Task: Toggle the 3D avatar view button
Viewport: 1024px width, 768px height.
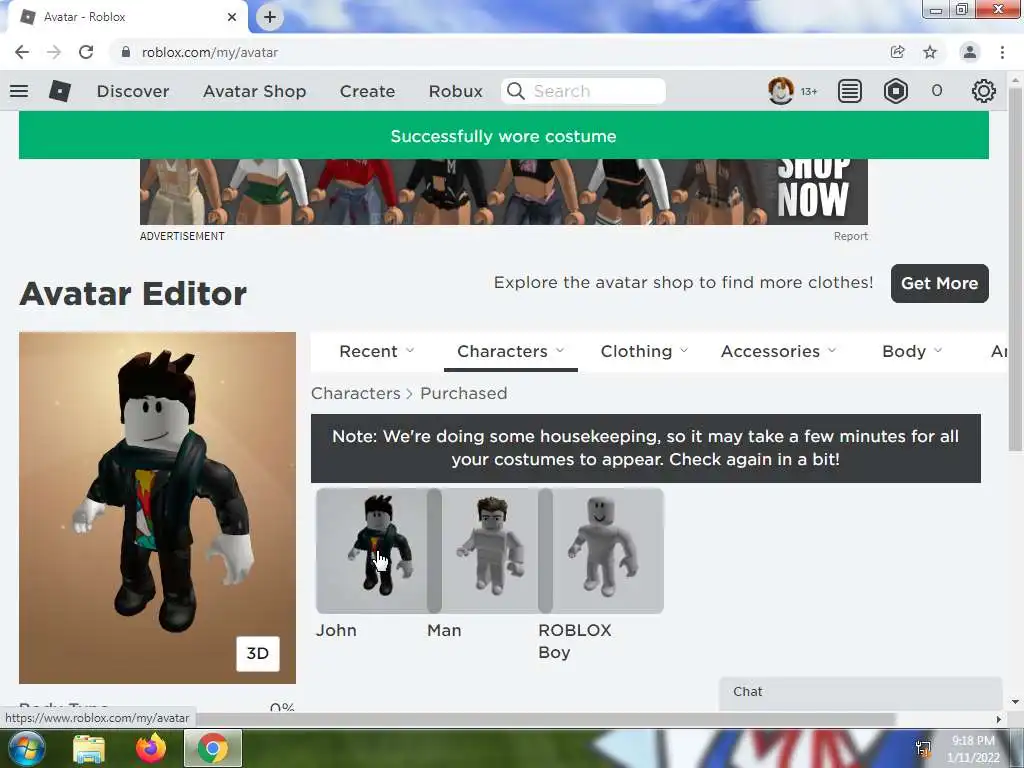Action: tap(257, 653)
